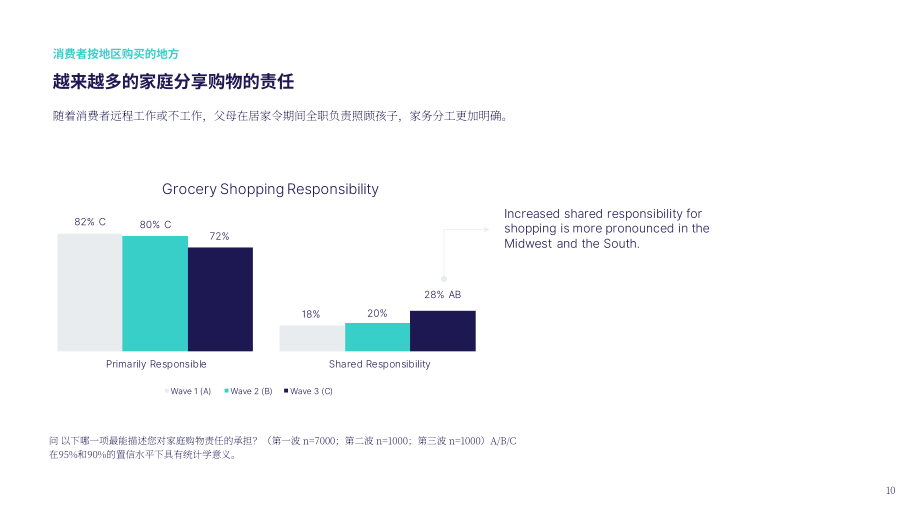Viewport: 920px width, 518px height.
Task: Click the Wave 3 (C) navy legend marker
Action: [286, 391]
